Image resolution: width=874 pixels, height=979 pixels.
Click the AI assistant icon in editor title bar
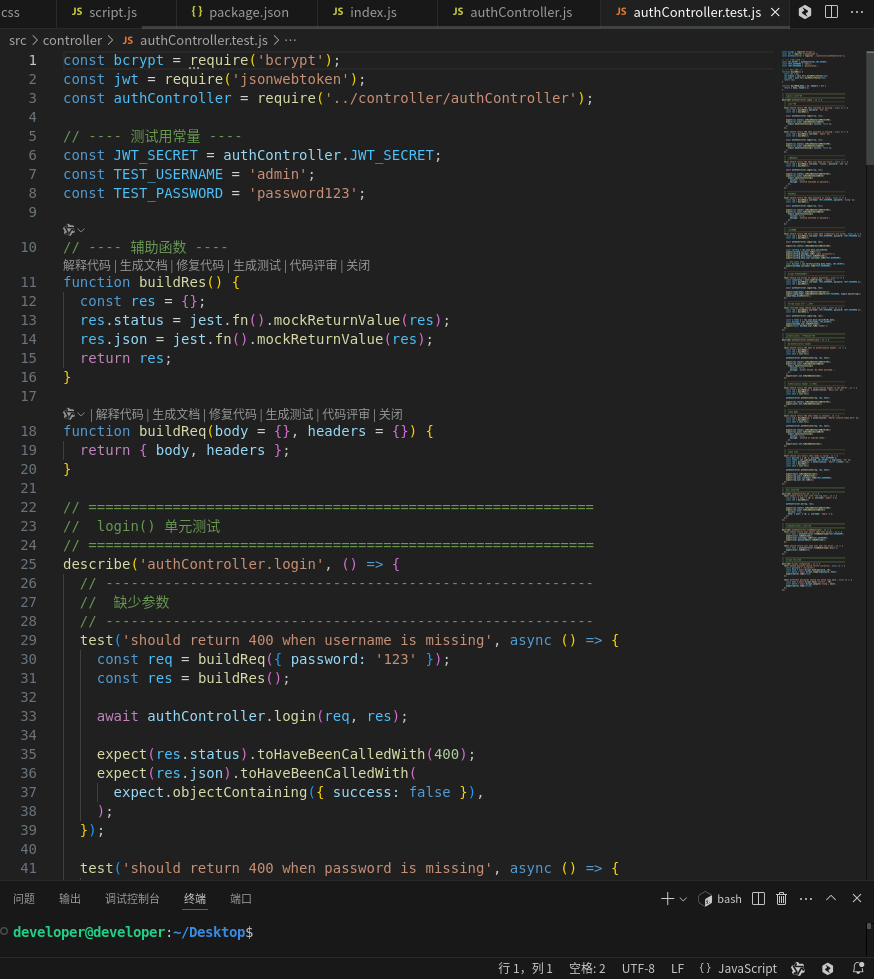click(x=805, y=12)
